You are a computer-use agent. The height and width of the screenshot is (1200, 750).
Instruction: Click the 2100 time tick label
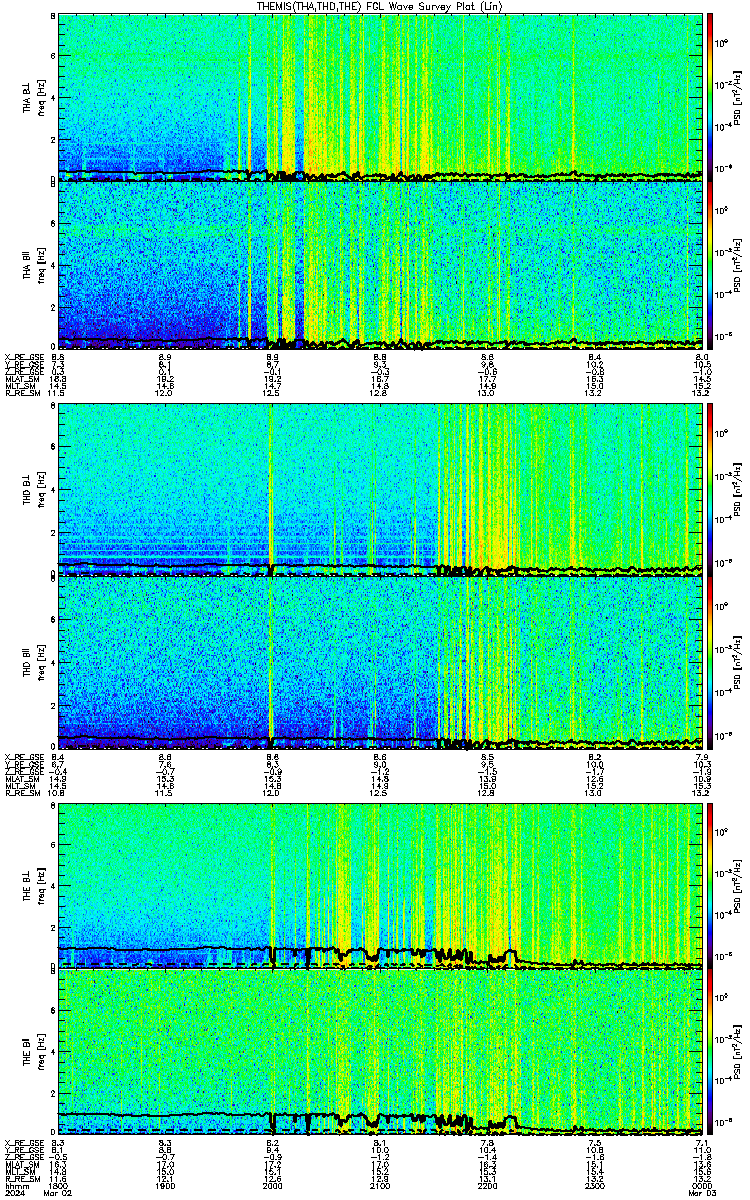380,1185
